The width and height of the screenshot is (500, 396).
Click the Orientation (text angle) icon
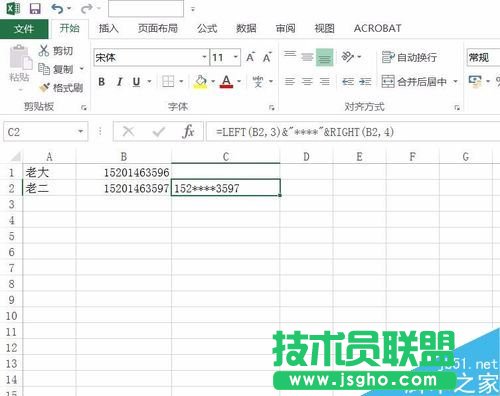click(x=348, y=57)
